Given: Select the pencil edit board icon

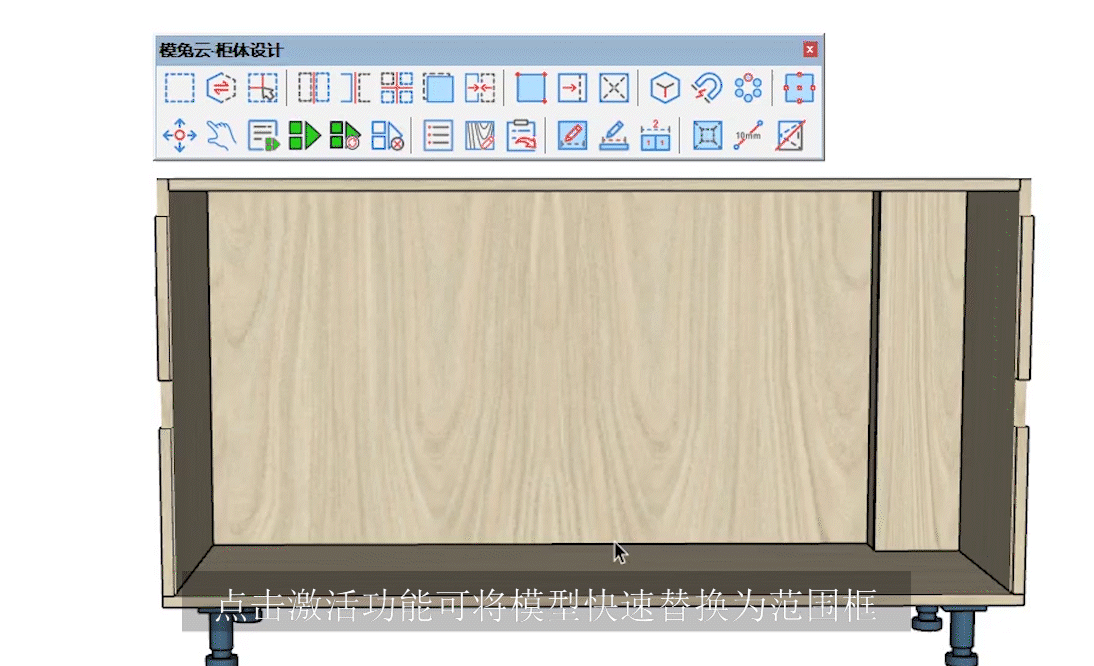Looking at the screenshot, I should click(x=571, y=135).
